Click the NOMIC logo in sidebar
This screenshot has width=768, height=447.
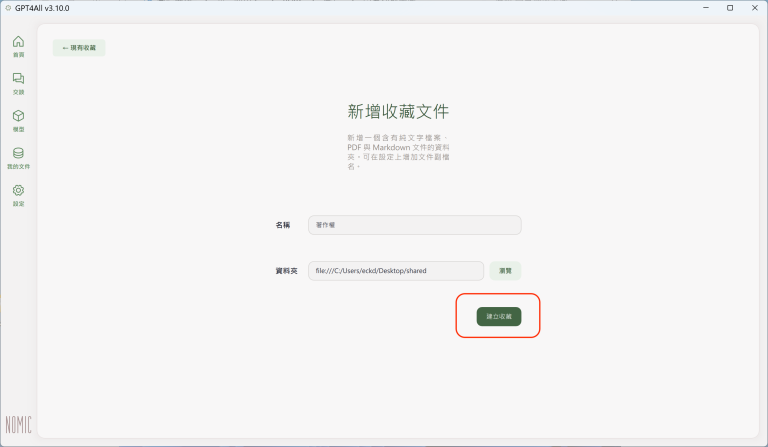18,424
